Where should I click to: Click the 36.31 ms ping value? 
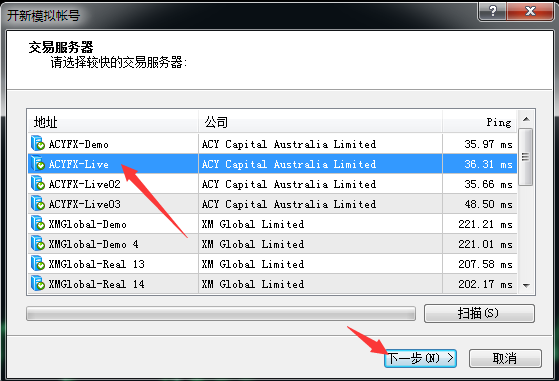[488, 164]
